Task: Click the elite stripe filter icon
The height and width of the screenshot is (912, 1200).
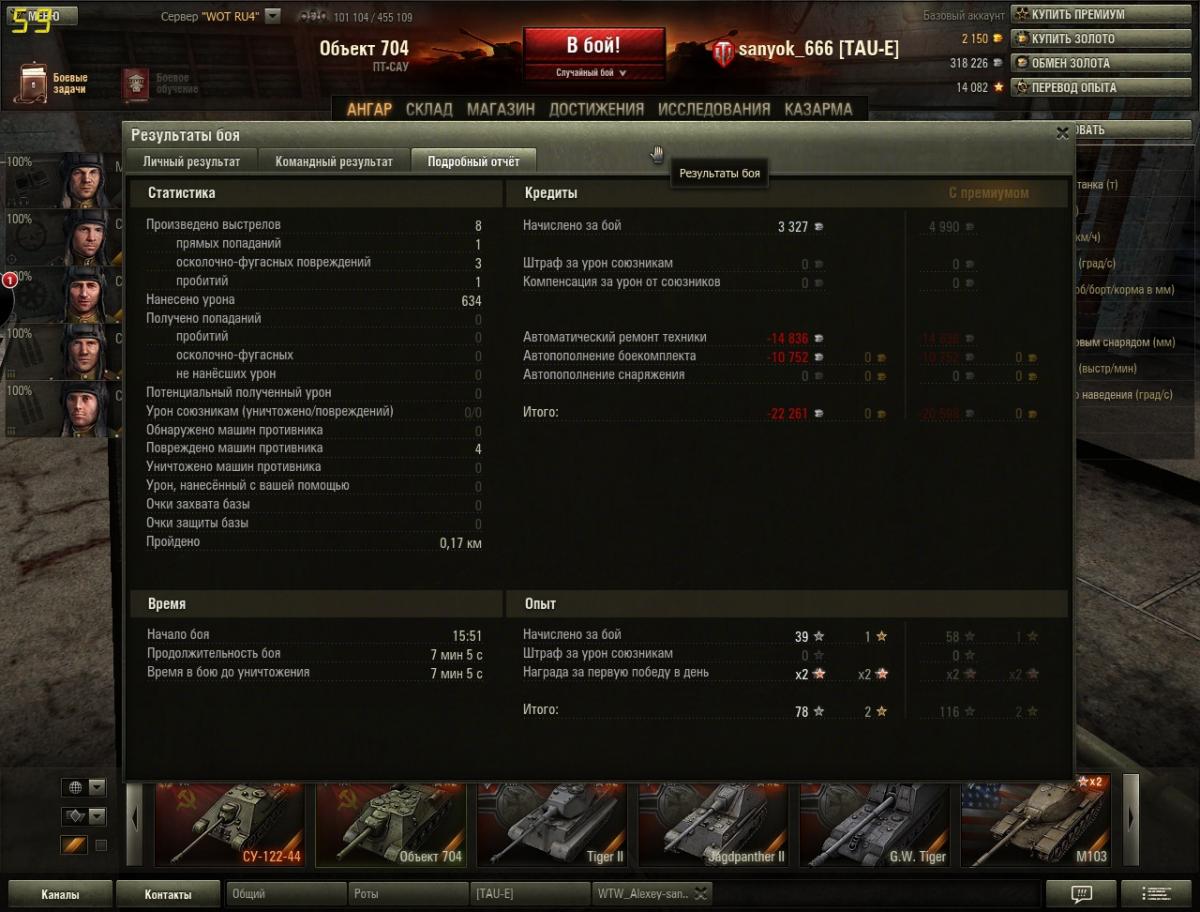Action: [74, 845]
